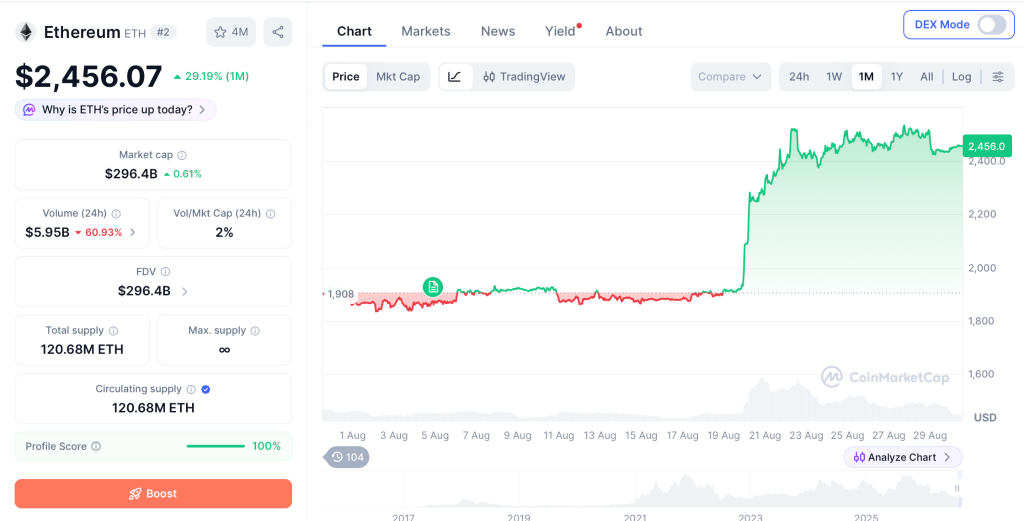
Task: Click the info icon beside FDV
Action: pyautogui.click(x=166, y=272)
